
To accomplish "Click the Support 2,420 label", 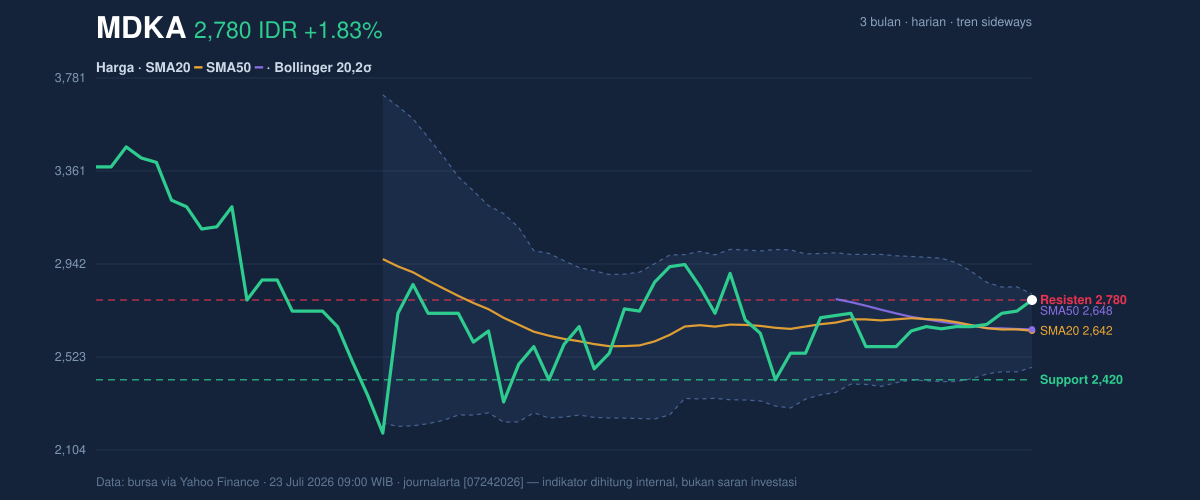I will (x=1081, y=380).
